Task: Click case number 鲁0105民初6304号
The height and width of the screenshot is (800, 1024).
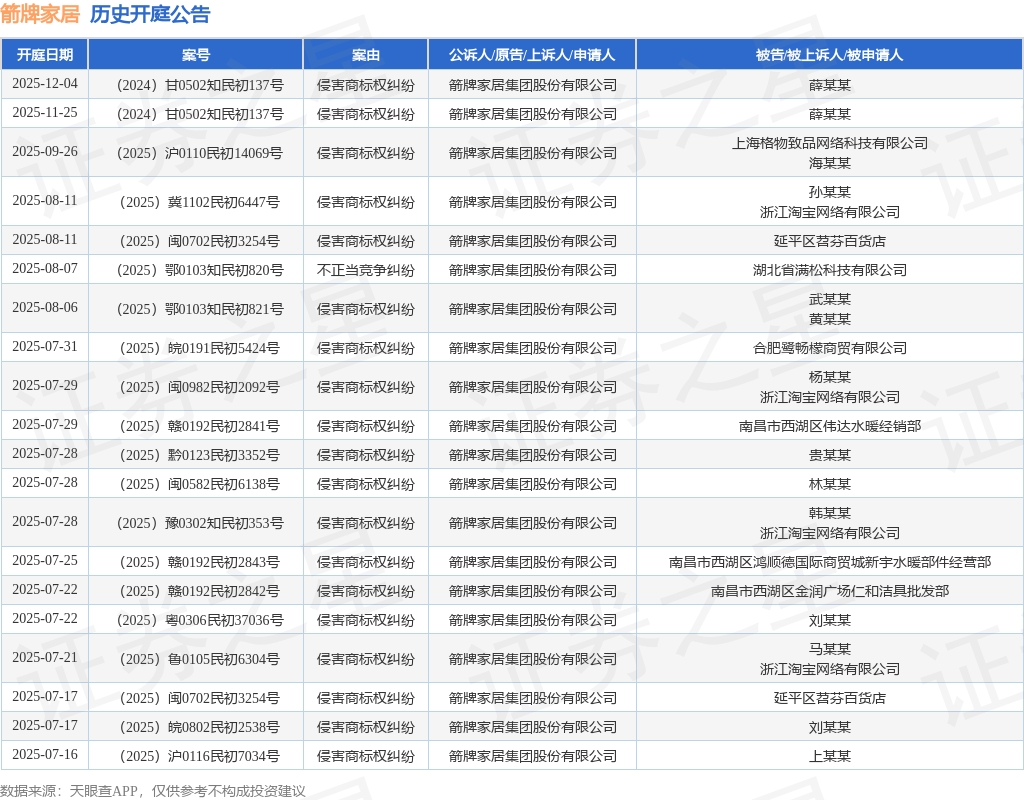Action: click(196, 659)
